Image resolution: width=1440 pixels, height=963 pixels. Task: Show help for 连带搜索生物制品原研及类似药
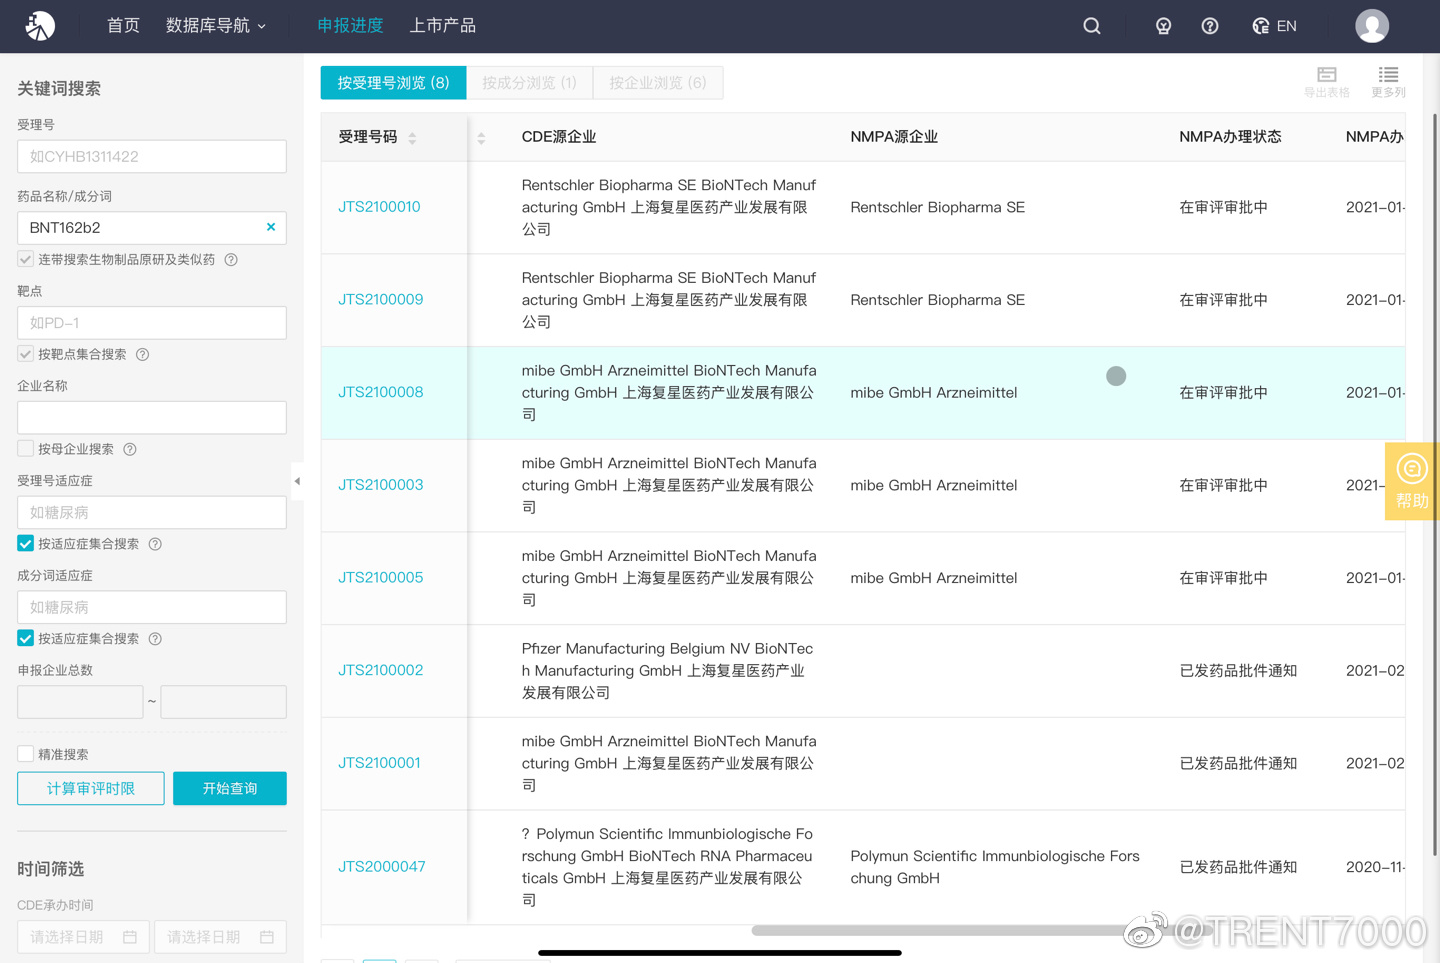point(231,260)
